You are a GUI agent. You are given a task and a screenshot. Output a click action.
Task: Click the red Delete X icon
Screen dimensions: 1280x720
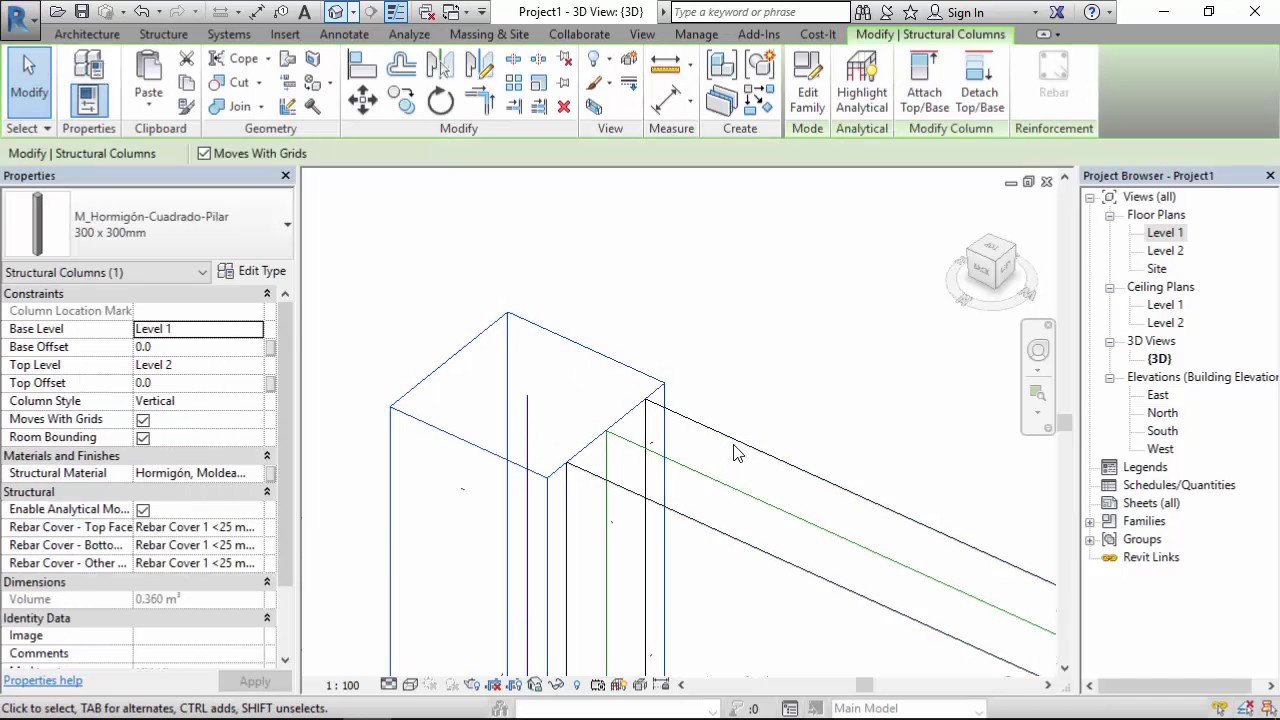coord(564,106)
